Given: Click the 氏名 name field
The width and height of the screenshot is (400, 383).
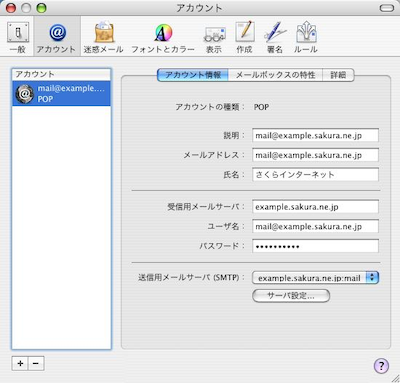Looking at the screenshot, I should (x=315, y=174).
